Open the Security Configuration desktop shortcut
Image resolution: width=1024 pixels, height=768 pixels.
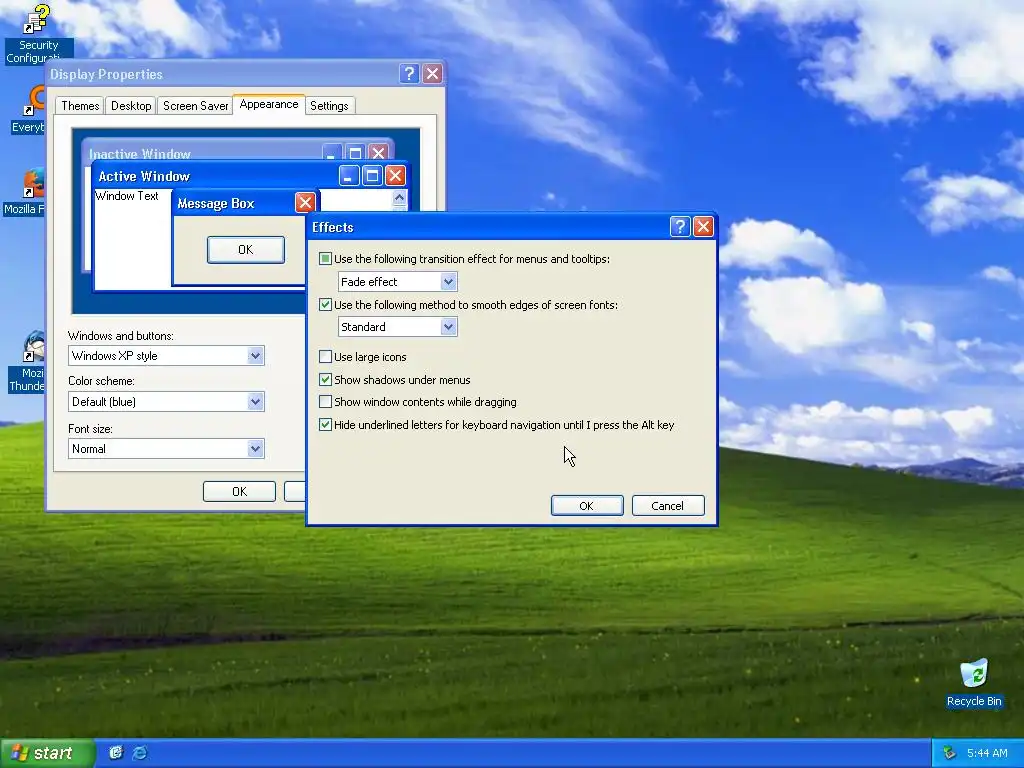(x=38, y=34)
